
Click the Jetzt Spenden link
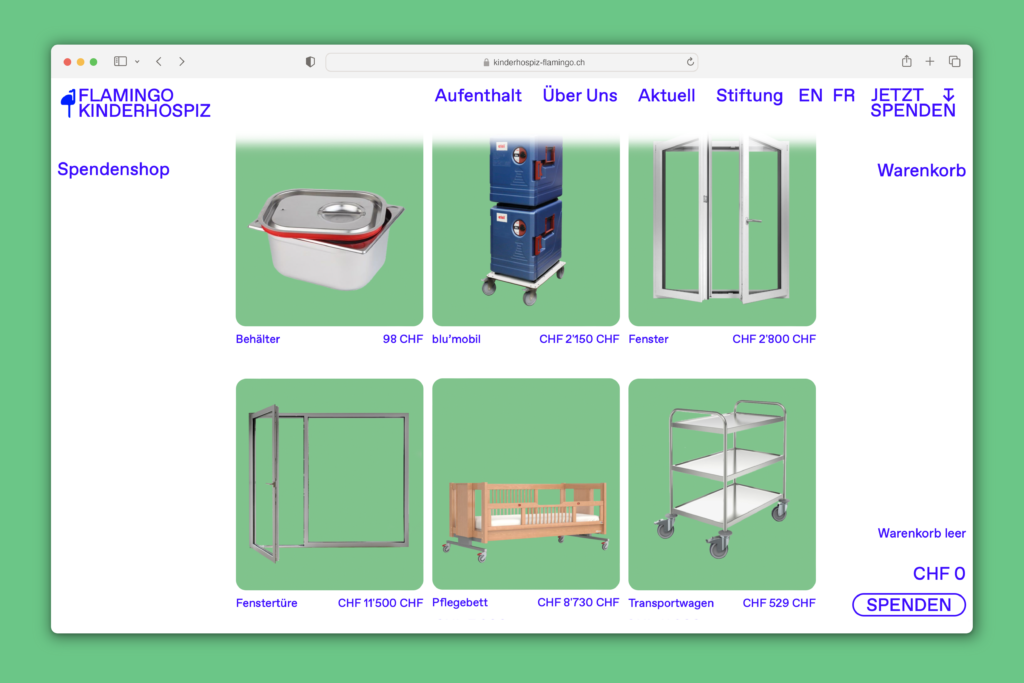912,103
